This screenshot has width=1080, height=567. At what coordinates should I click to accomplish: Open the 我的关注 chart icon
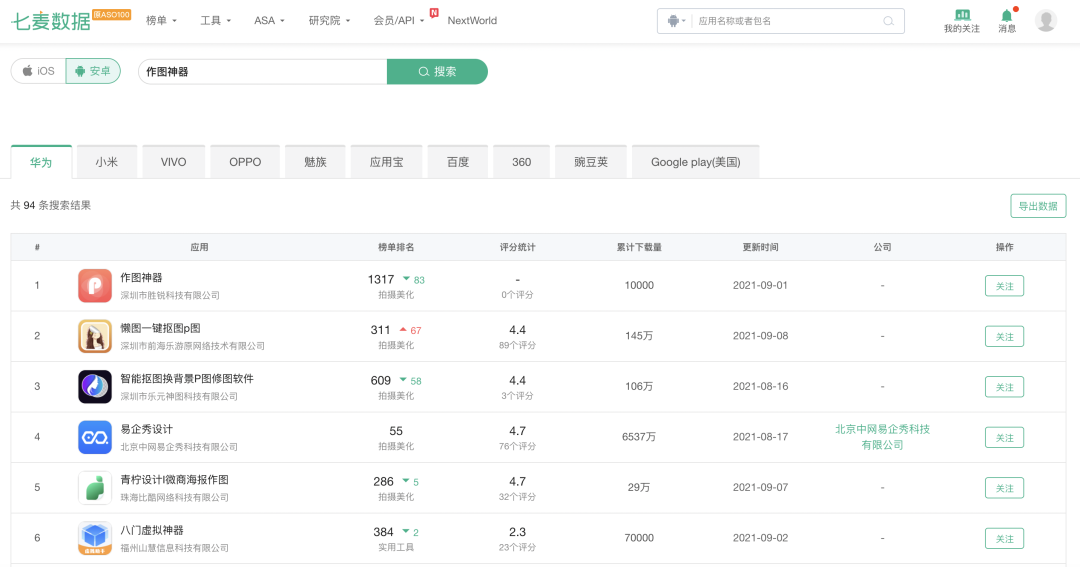(962, 15)
